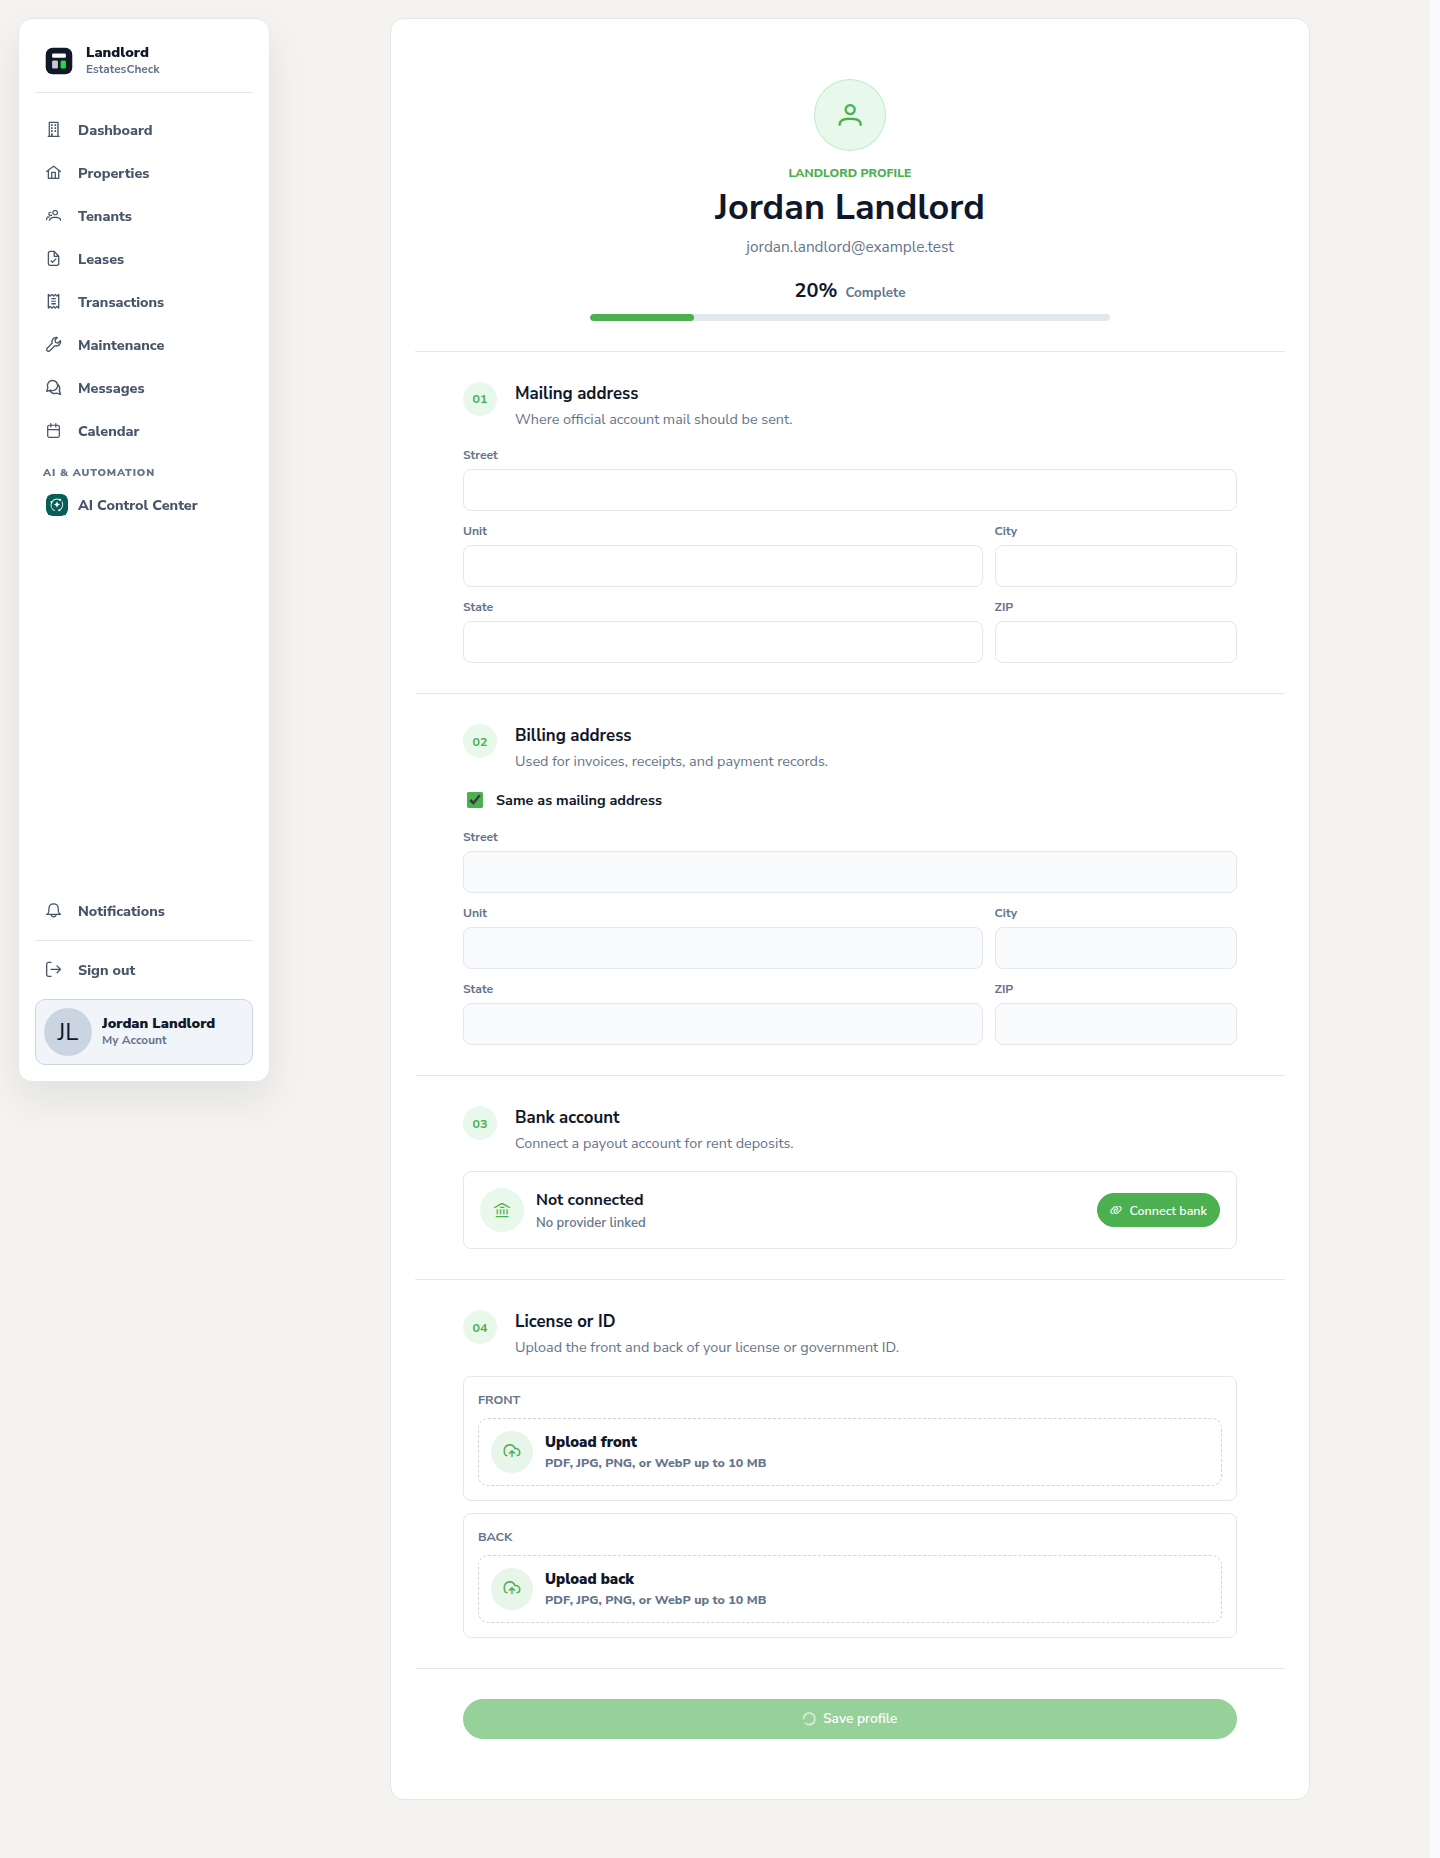The image size is (1440, 1858).
Task: Click the Jordan Landlord profile heading
Action: [850, 207]
